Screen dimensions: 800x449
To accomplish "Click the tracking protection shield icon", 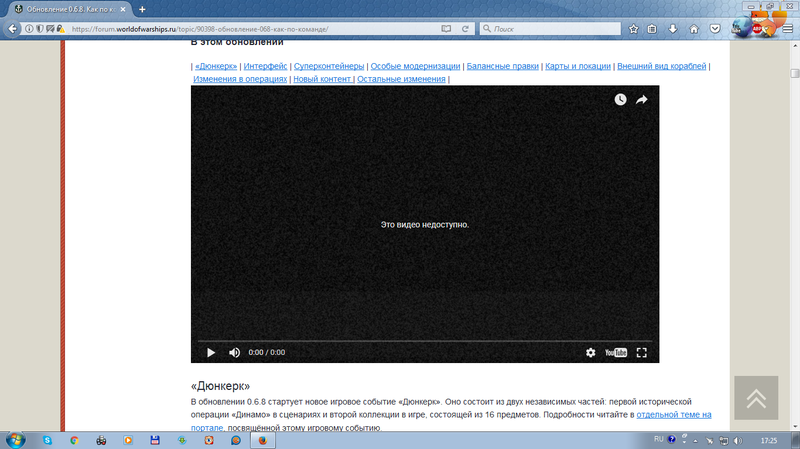I will tap(39, 29).
